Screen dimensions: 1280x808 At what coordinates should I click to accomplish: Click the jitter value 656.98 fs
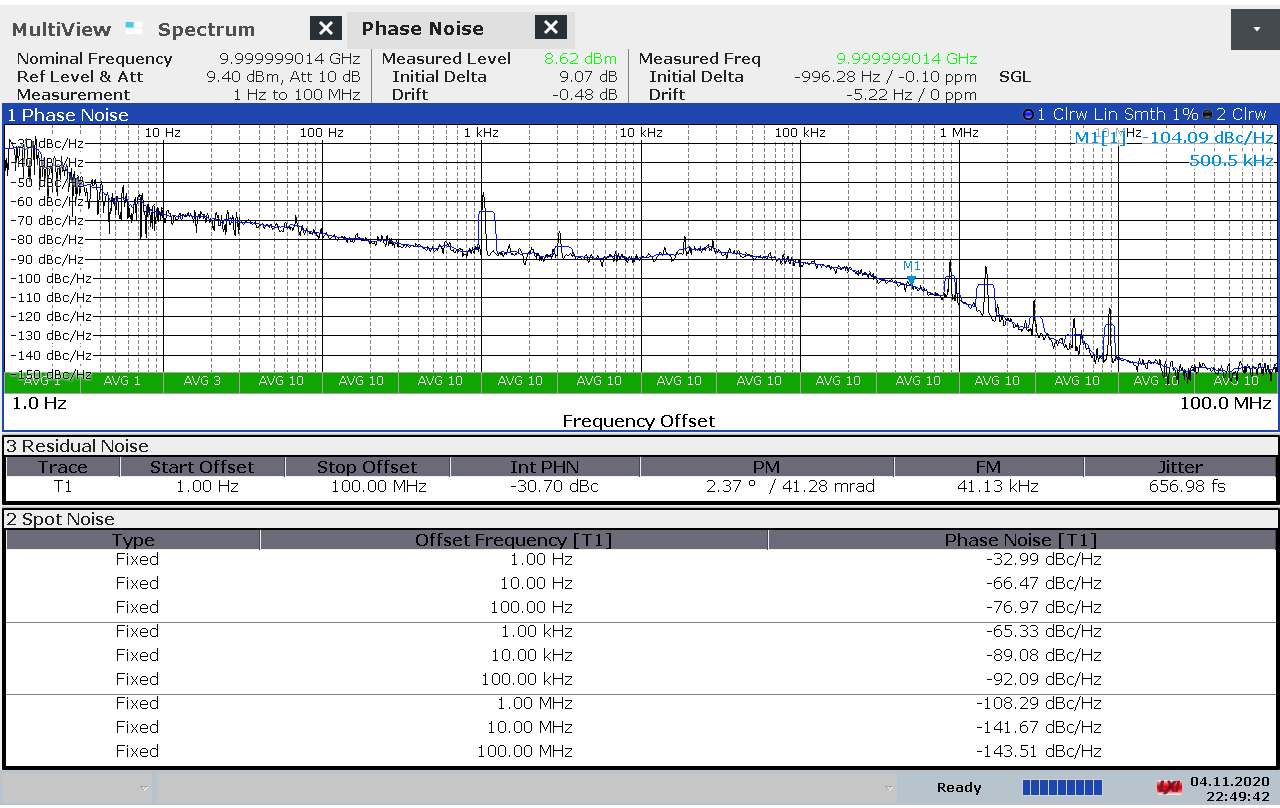coord(1189,487)
